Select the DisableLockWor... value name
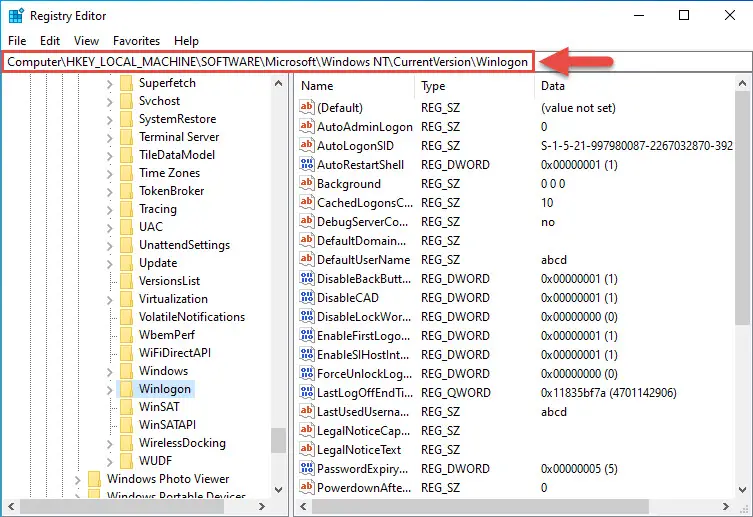753x517 pixels. tap(364, 317)
